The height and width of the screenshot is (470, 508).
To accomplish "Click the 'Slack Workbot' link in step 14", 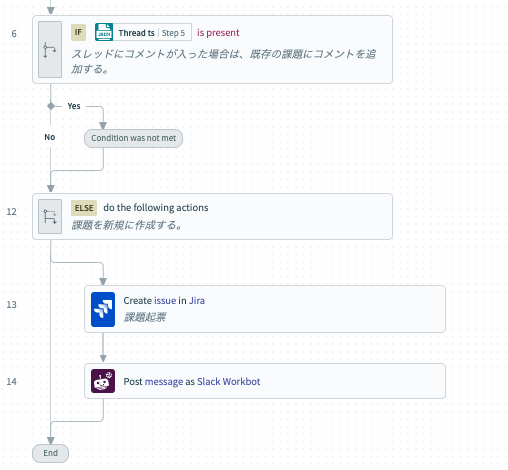I will (228, 381).
